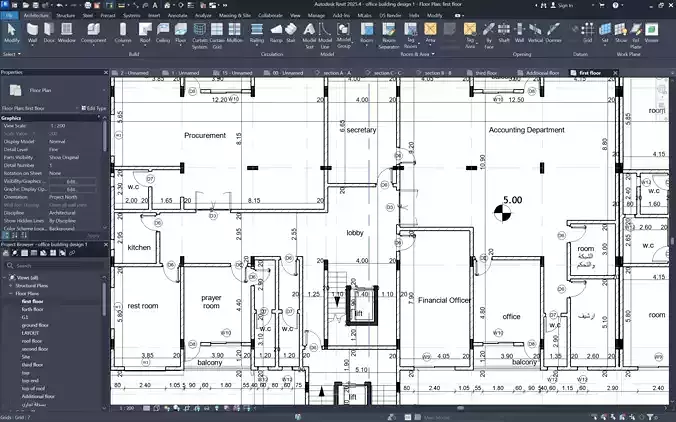
Task: Open ground floor in Project Browser
Action: [35, 325]
